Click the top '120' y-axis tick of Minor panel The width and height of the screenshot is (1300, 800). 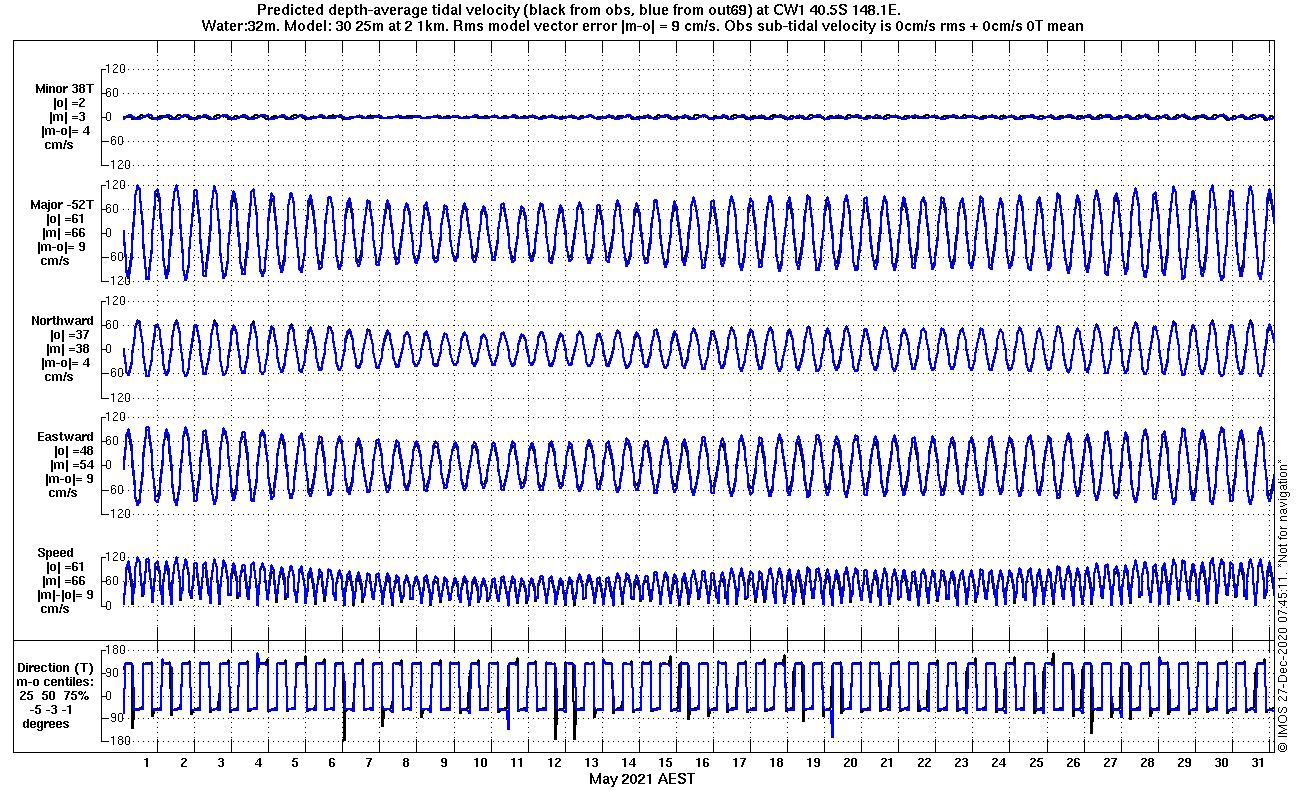coord(114,69)
